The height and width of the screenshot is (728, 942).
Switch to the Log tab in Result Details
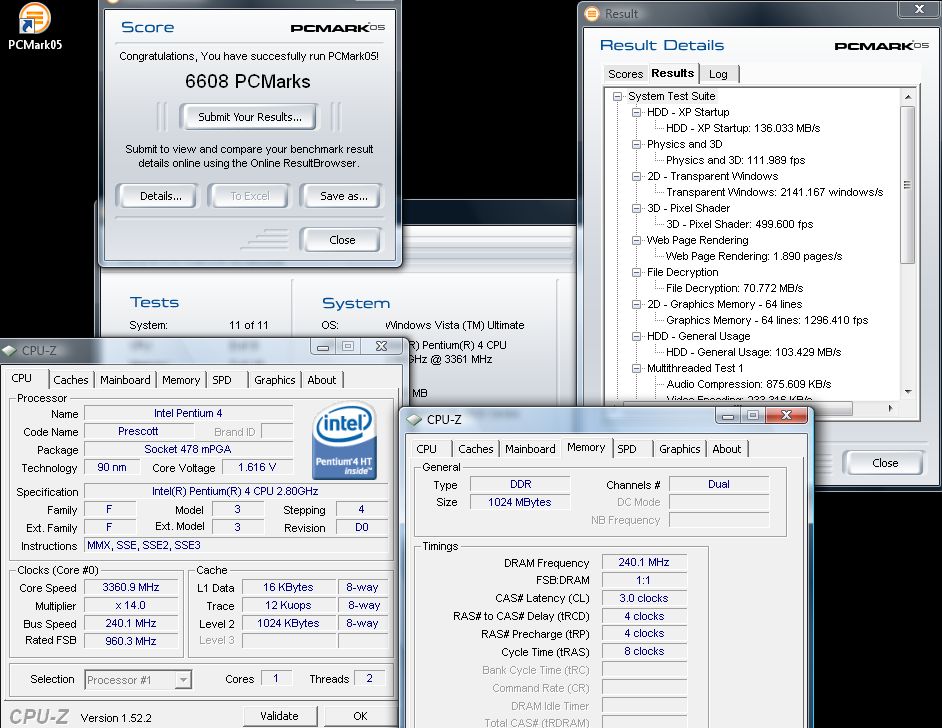[718, 74]
